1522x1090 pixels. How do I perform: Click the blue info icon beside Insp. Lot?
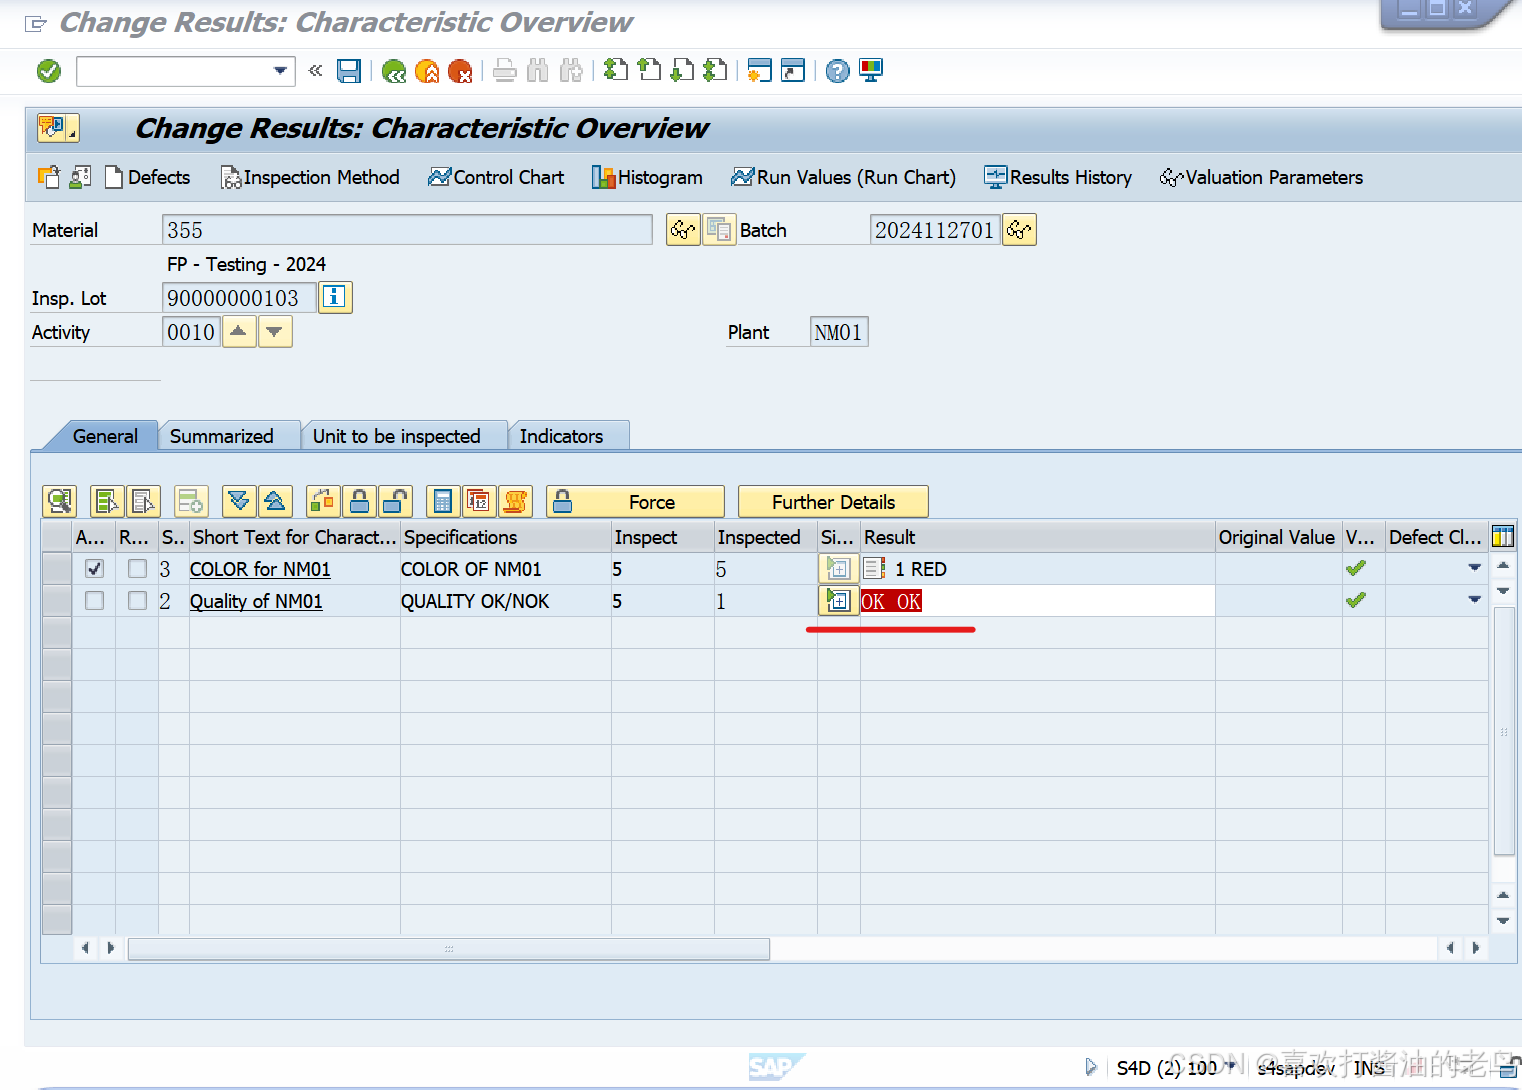[335, 297]
